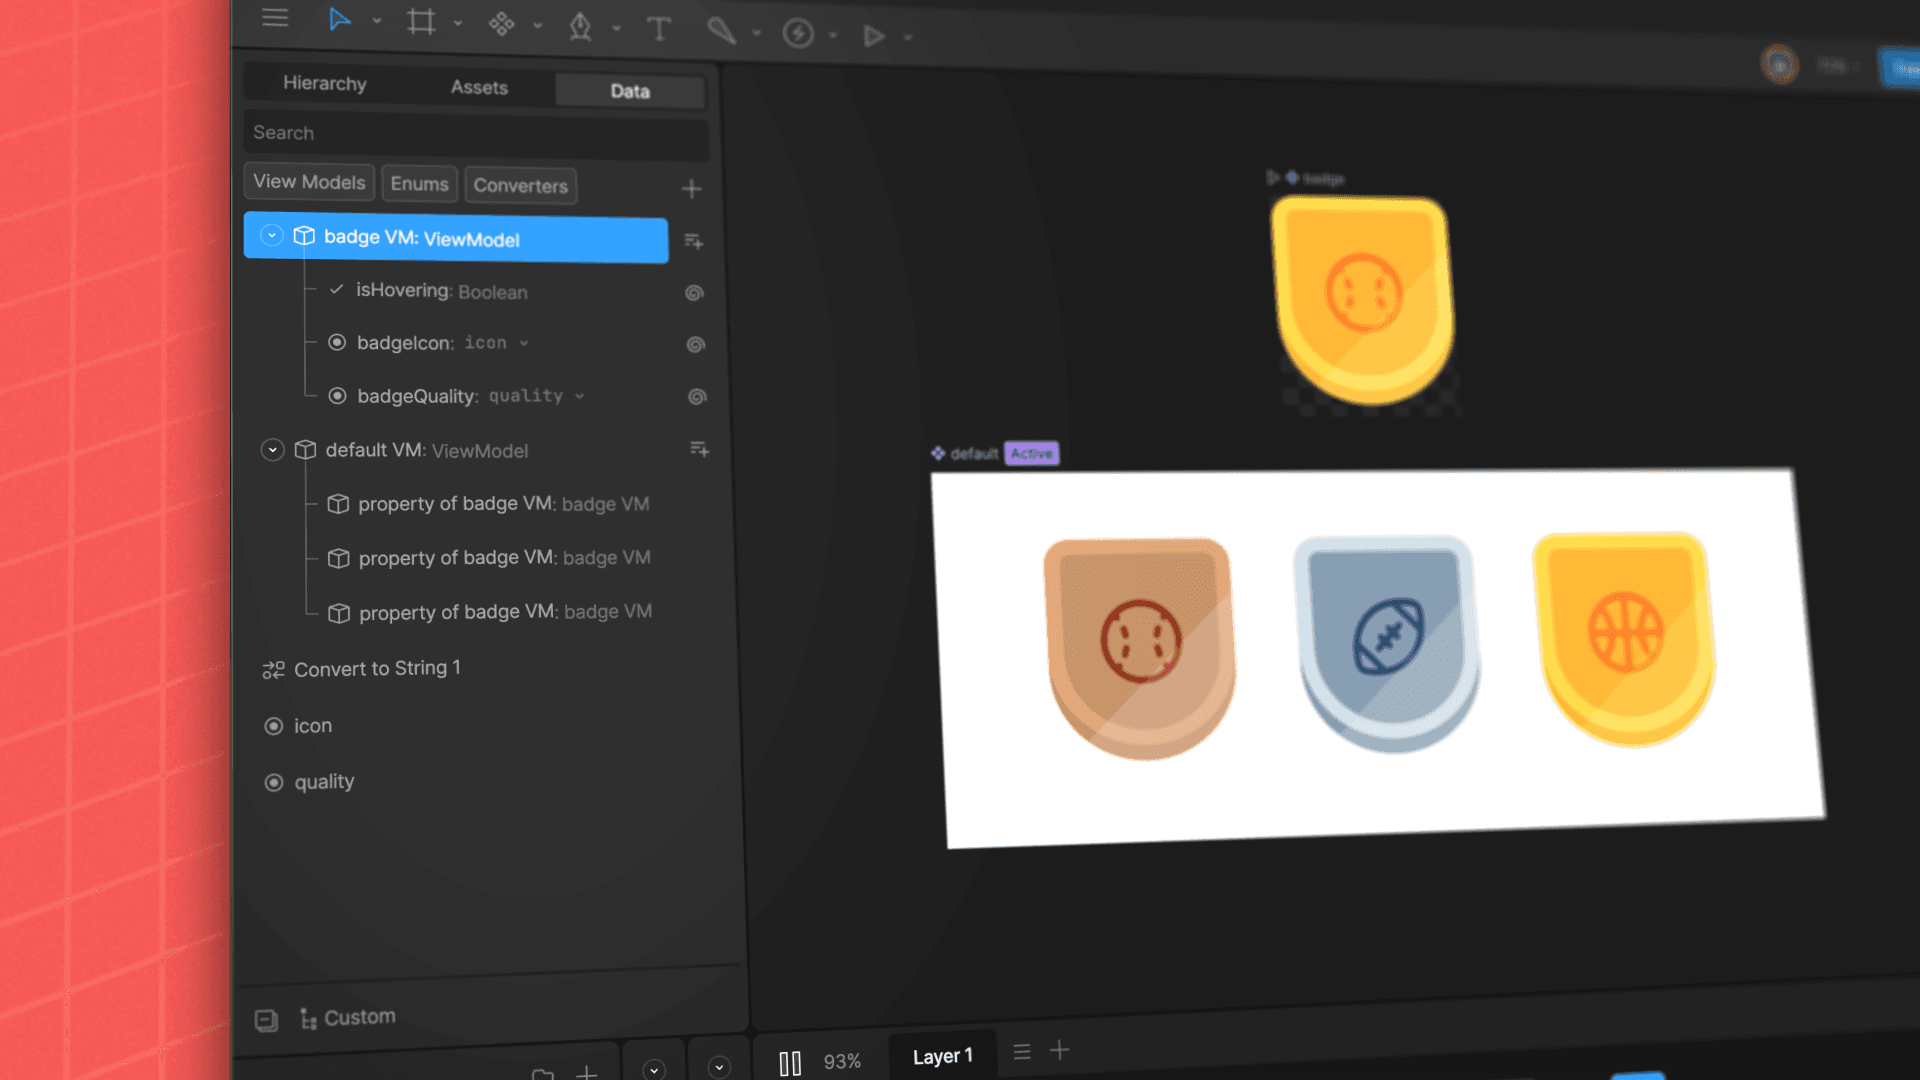Select the Pen tool

pyautogui.click(x=580, y=27)
